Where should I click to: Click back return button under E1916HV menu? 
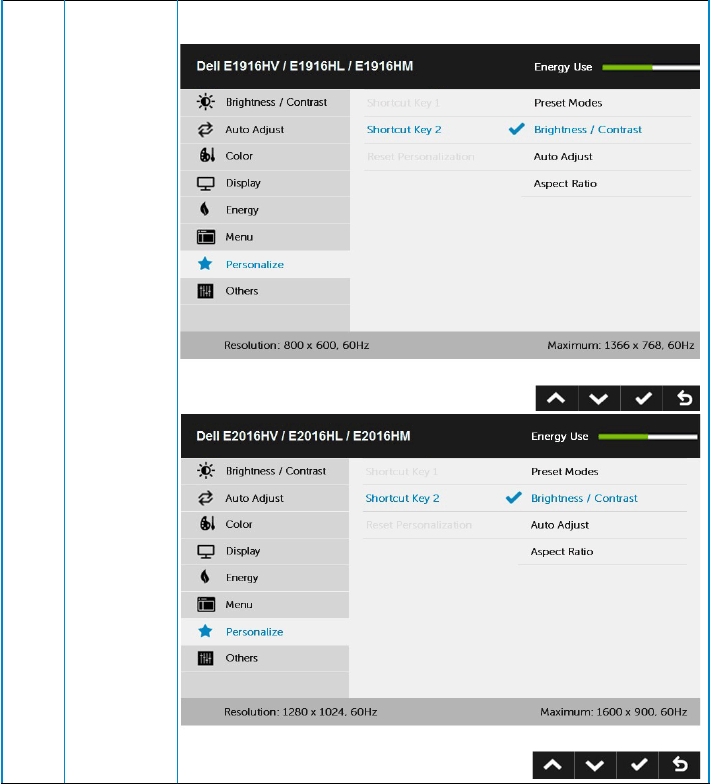pyautogui.click(x=682, y=398)
